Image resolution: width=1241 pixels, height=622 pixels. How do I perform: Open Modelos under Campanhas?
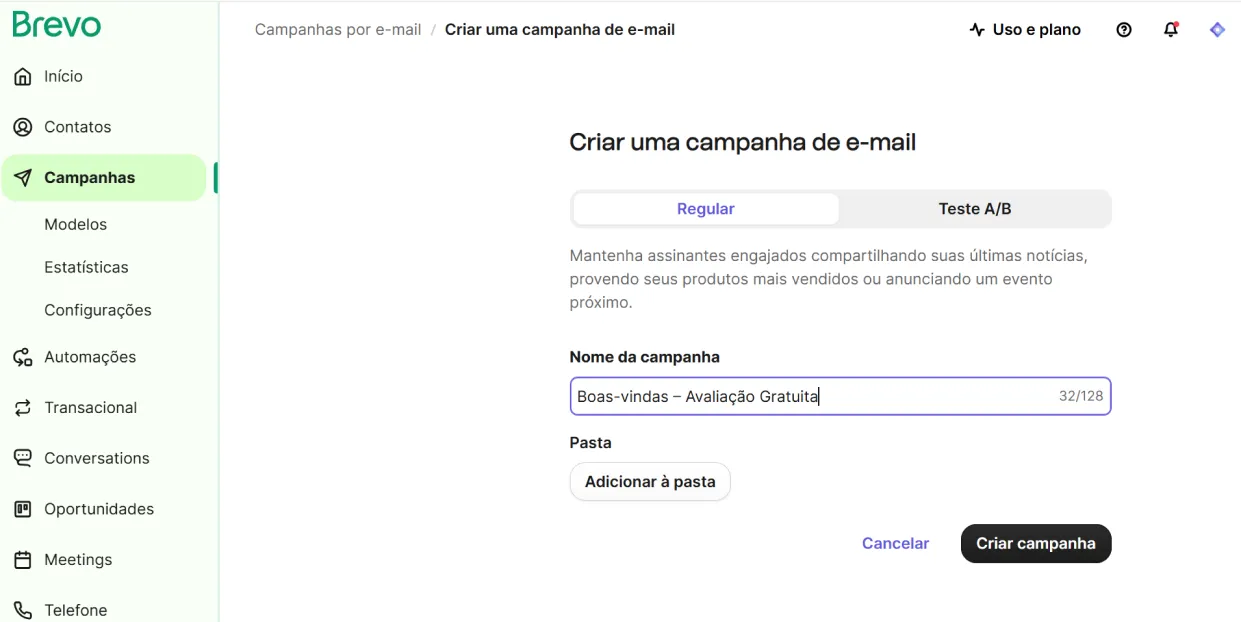tap(75, 224)
